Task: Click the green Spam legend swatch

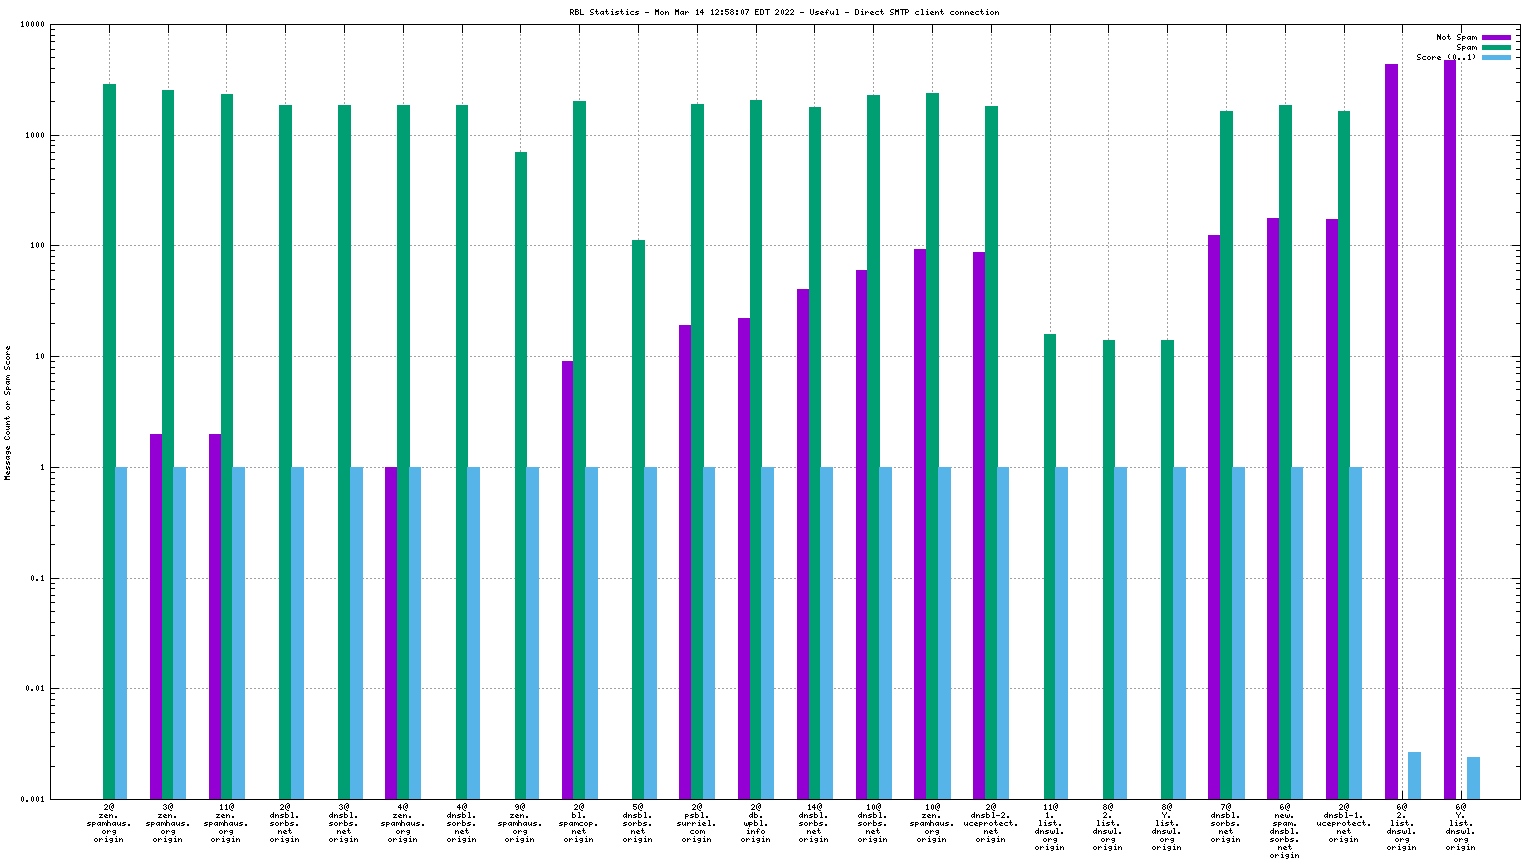Action: pos(1496,47)
